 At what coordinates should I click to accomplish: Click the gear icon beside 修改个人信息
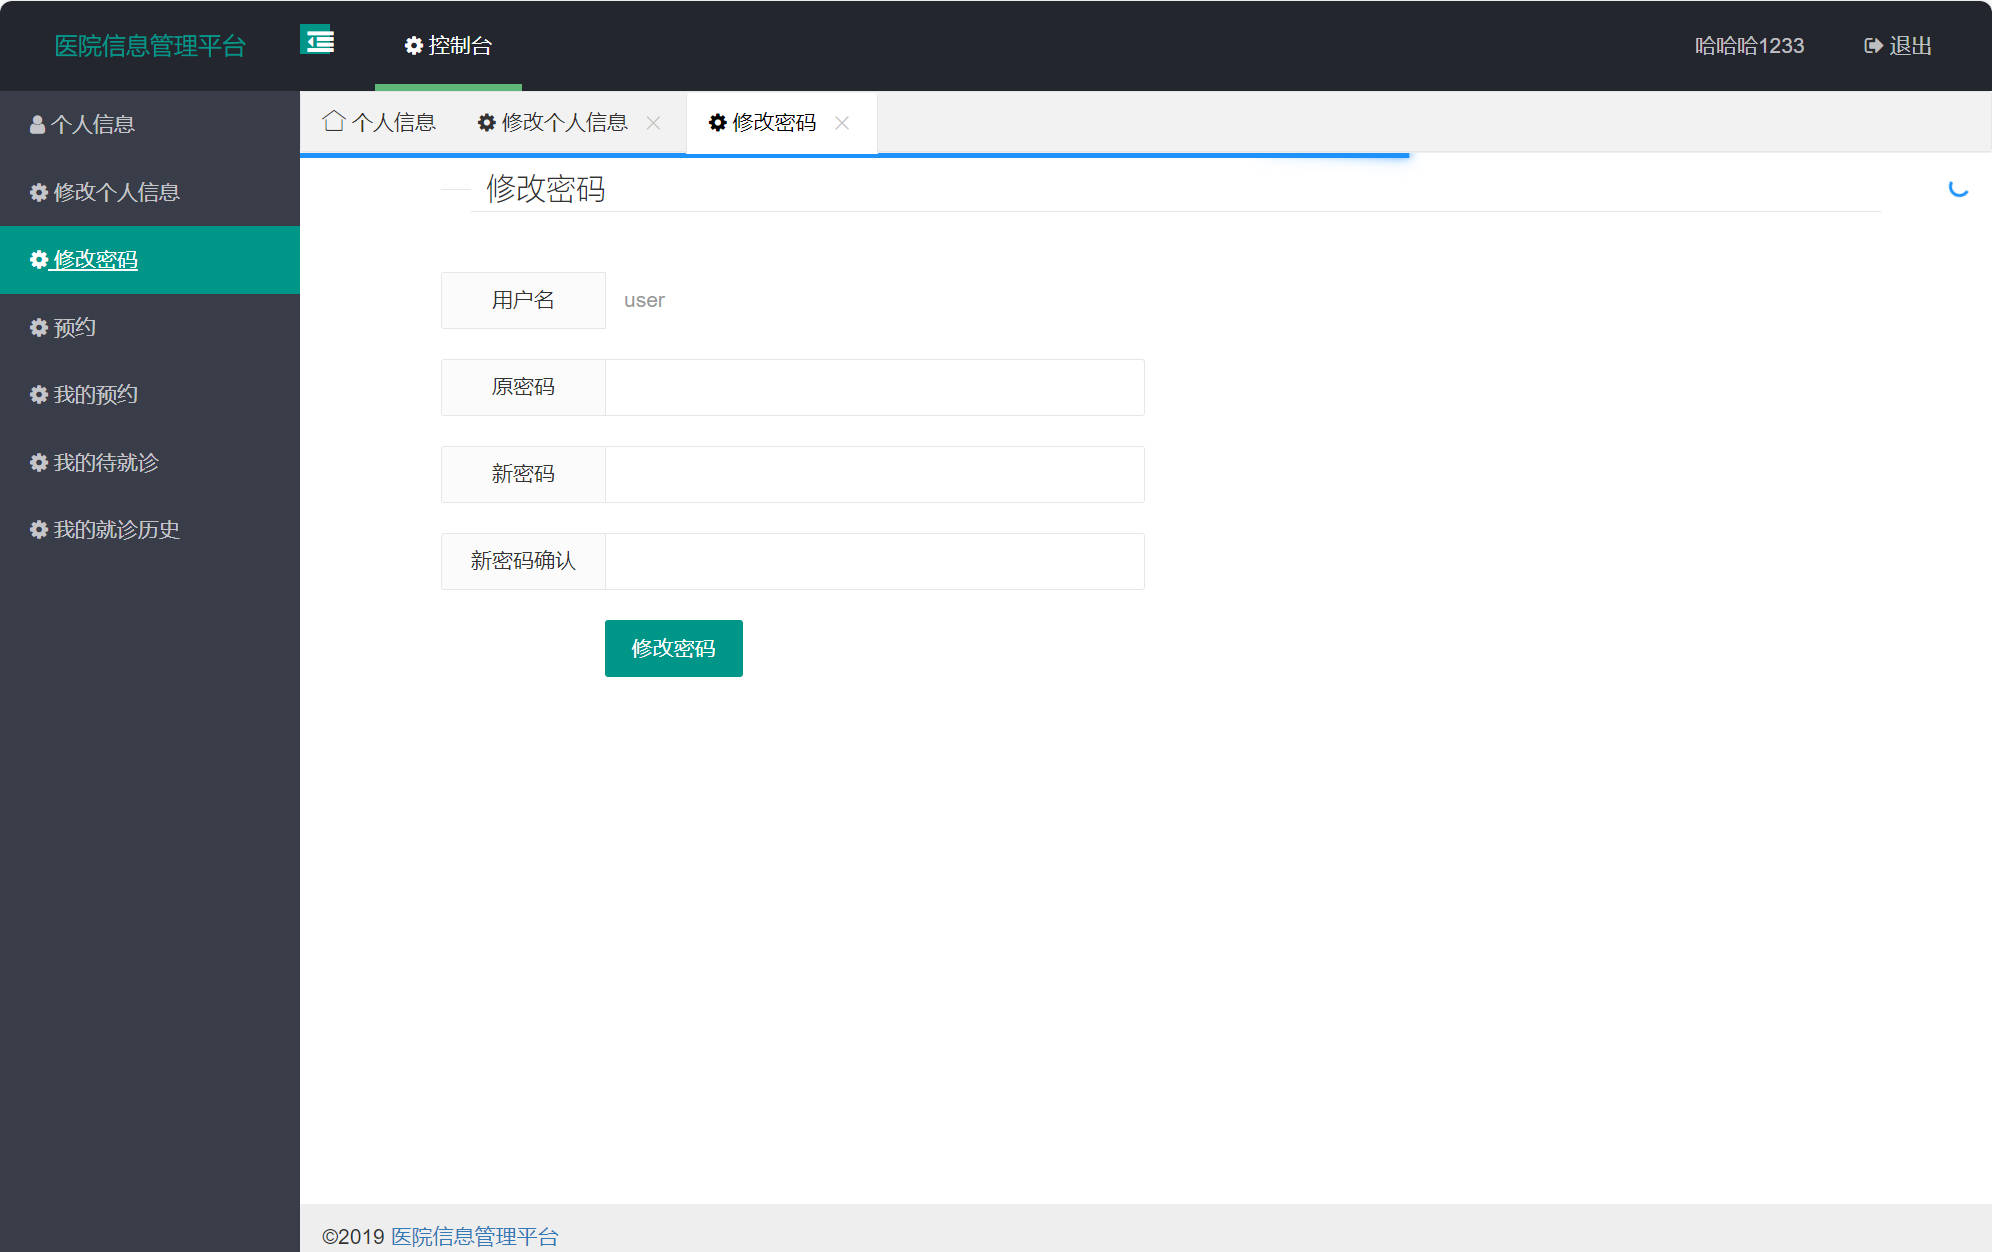(x=38, y=192)
